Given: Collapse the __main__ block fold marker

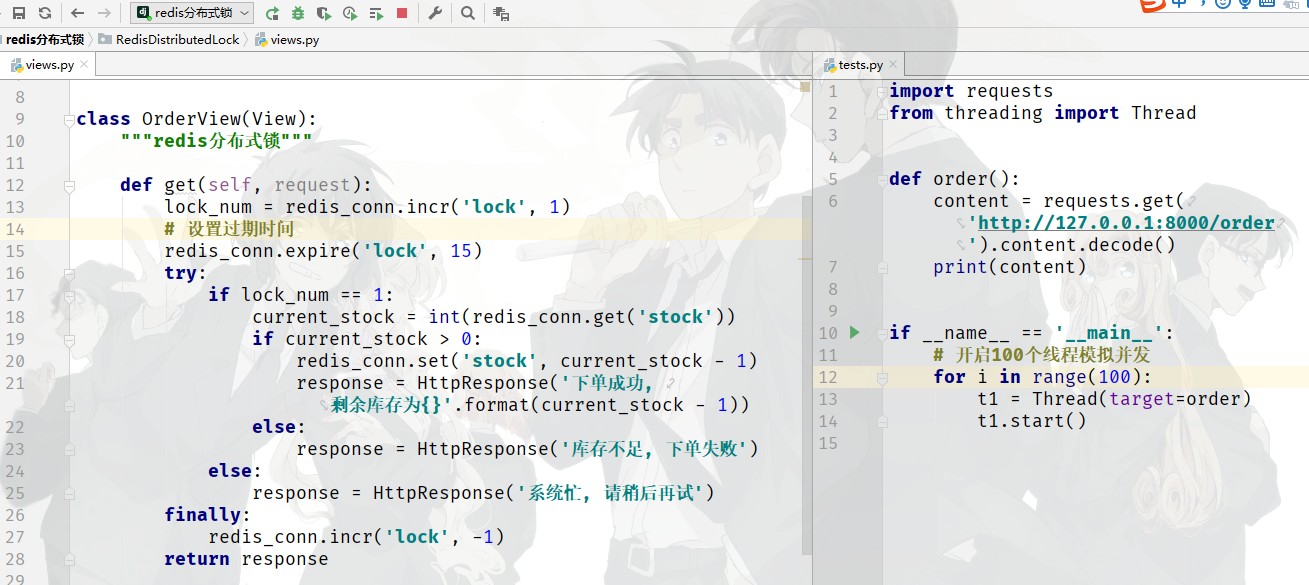Looking at the screenshot, I should tap(881, 333).
